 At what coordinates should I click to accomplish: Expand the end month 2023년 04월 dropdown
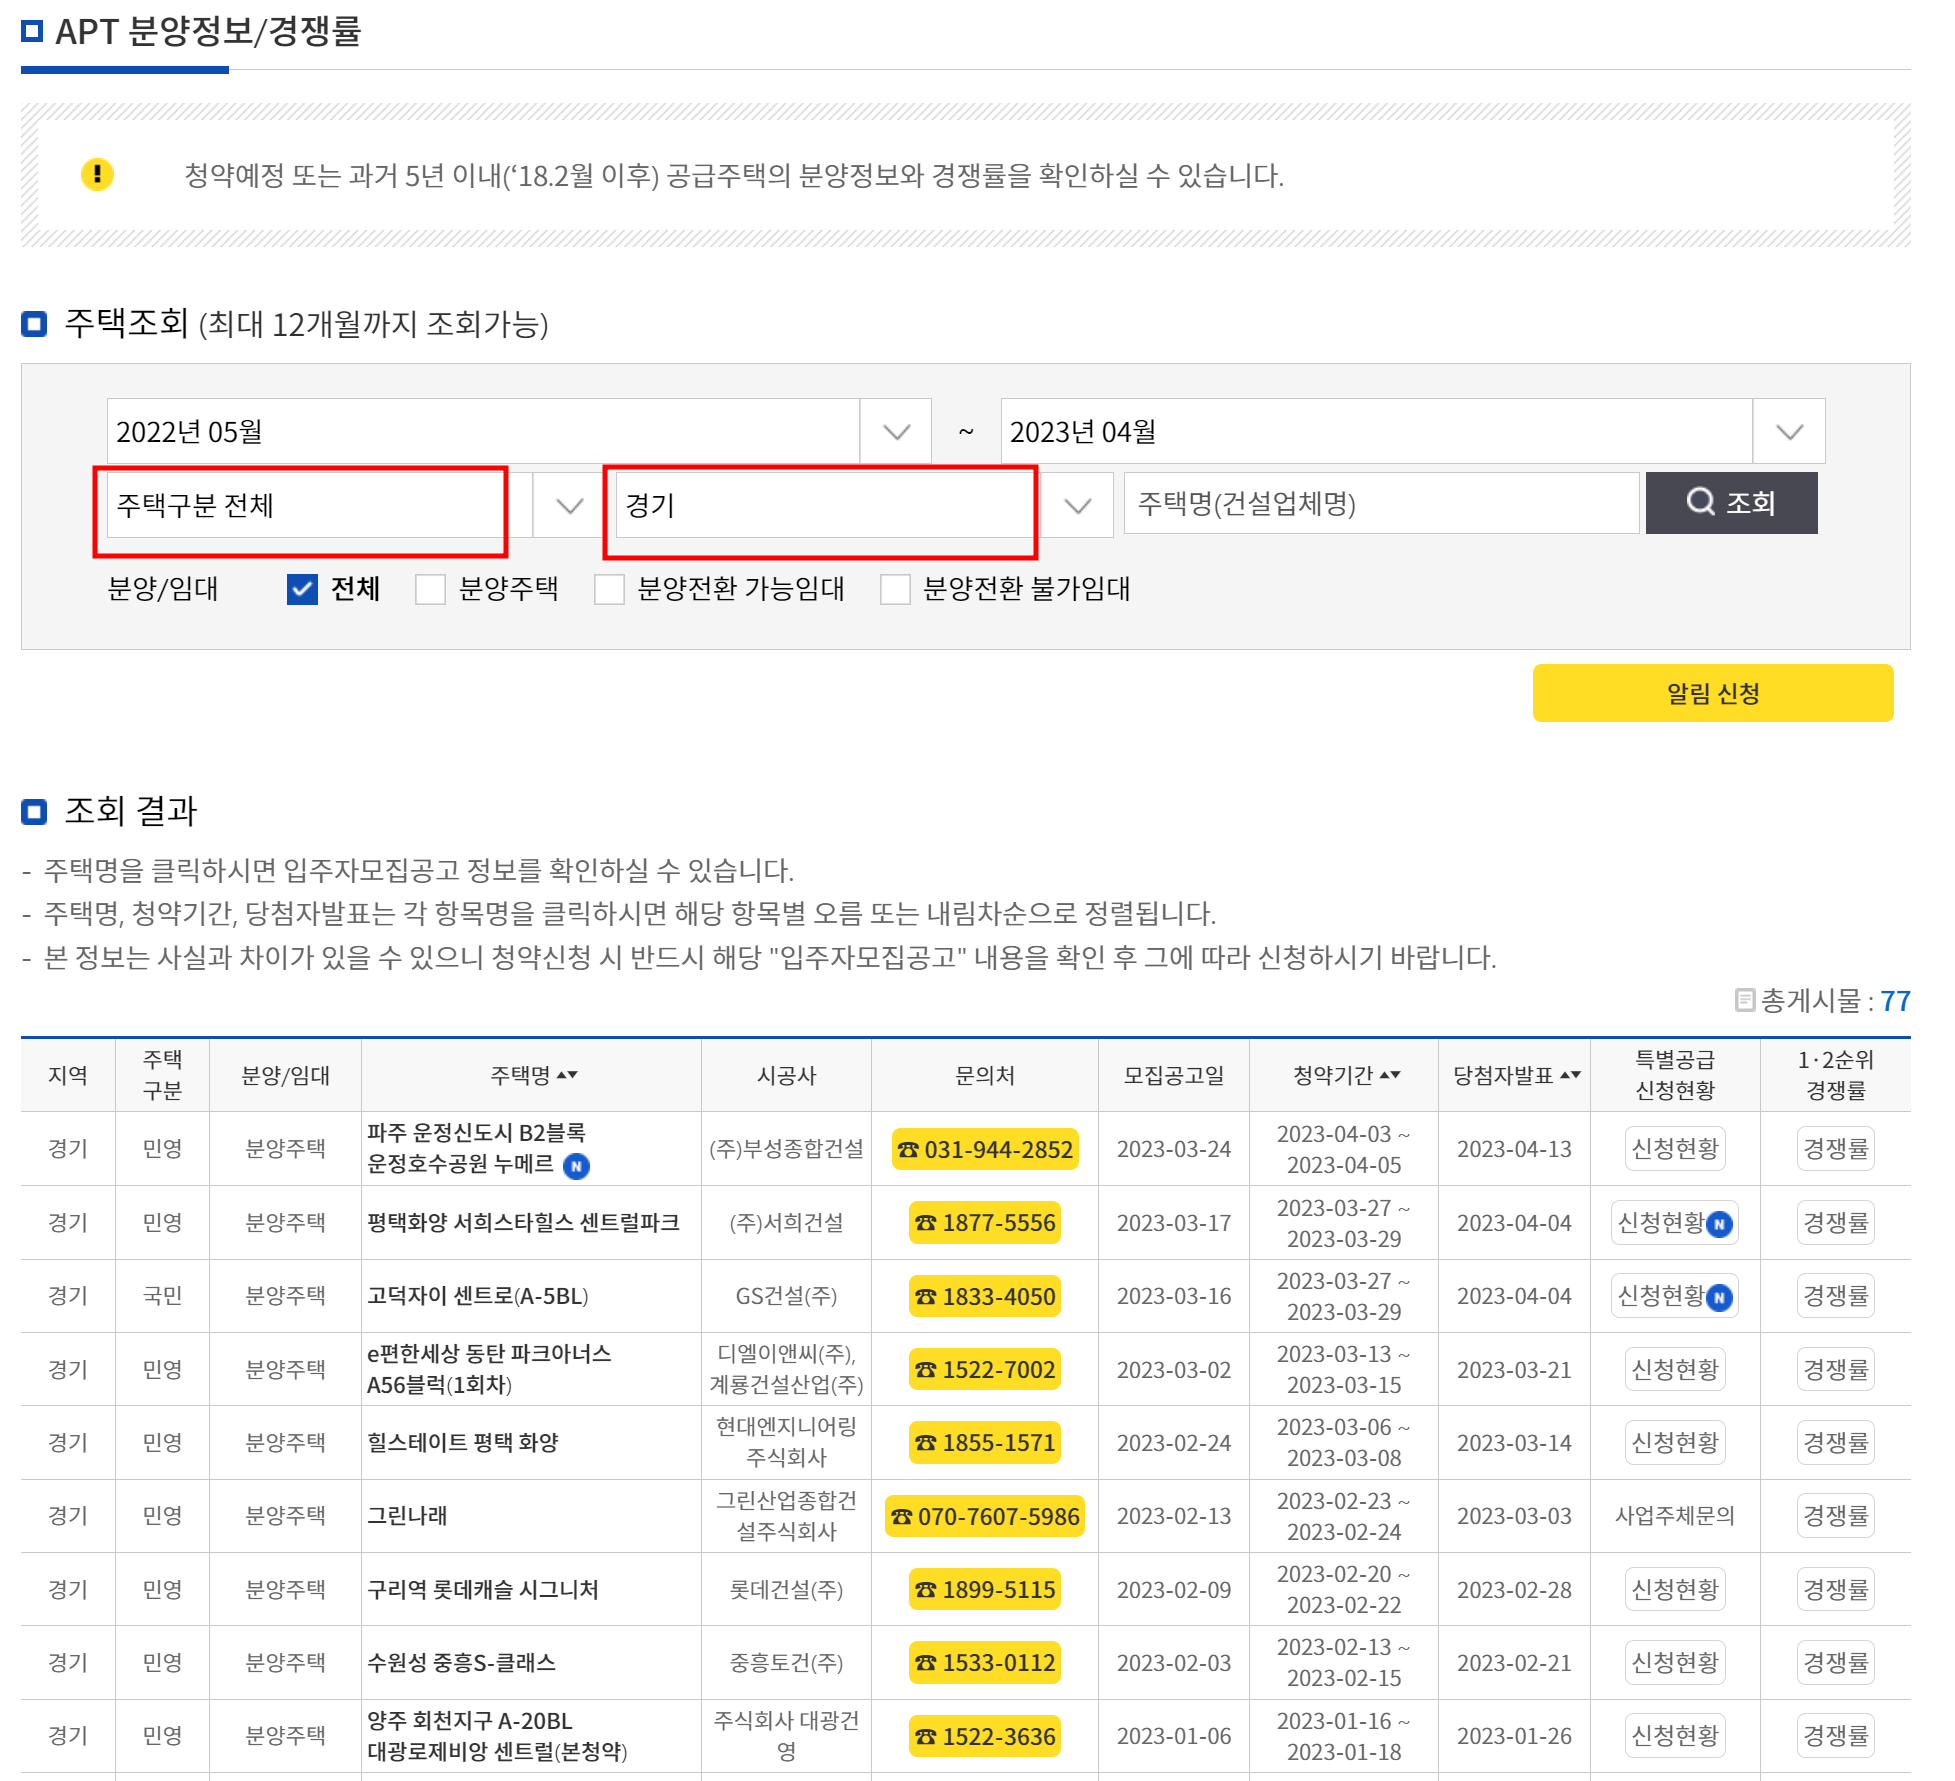1412,432
